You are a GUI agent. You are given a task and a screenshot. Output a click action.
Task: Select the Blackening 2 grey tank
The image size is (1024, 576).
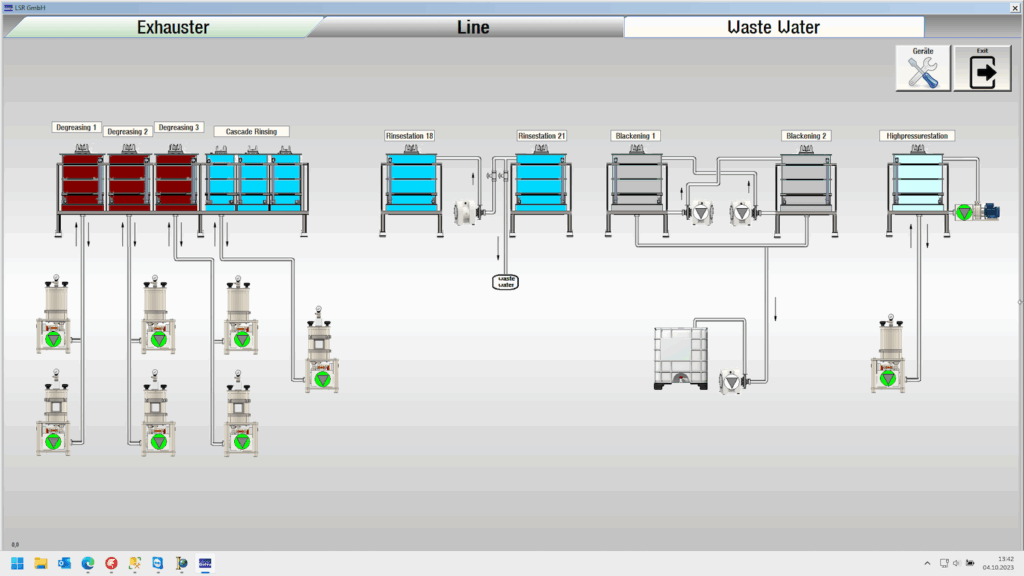coord(807,182)
